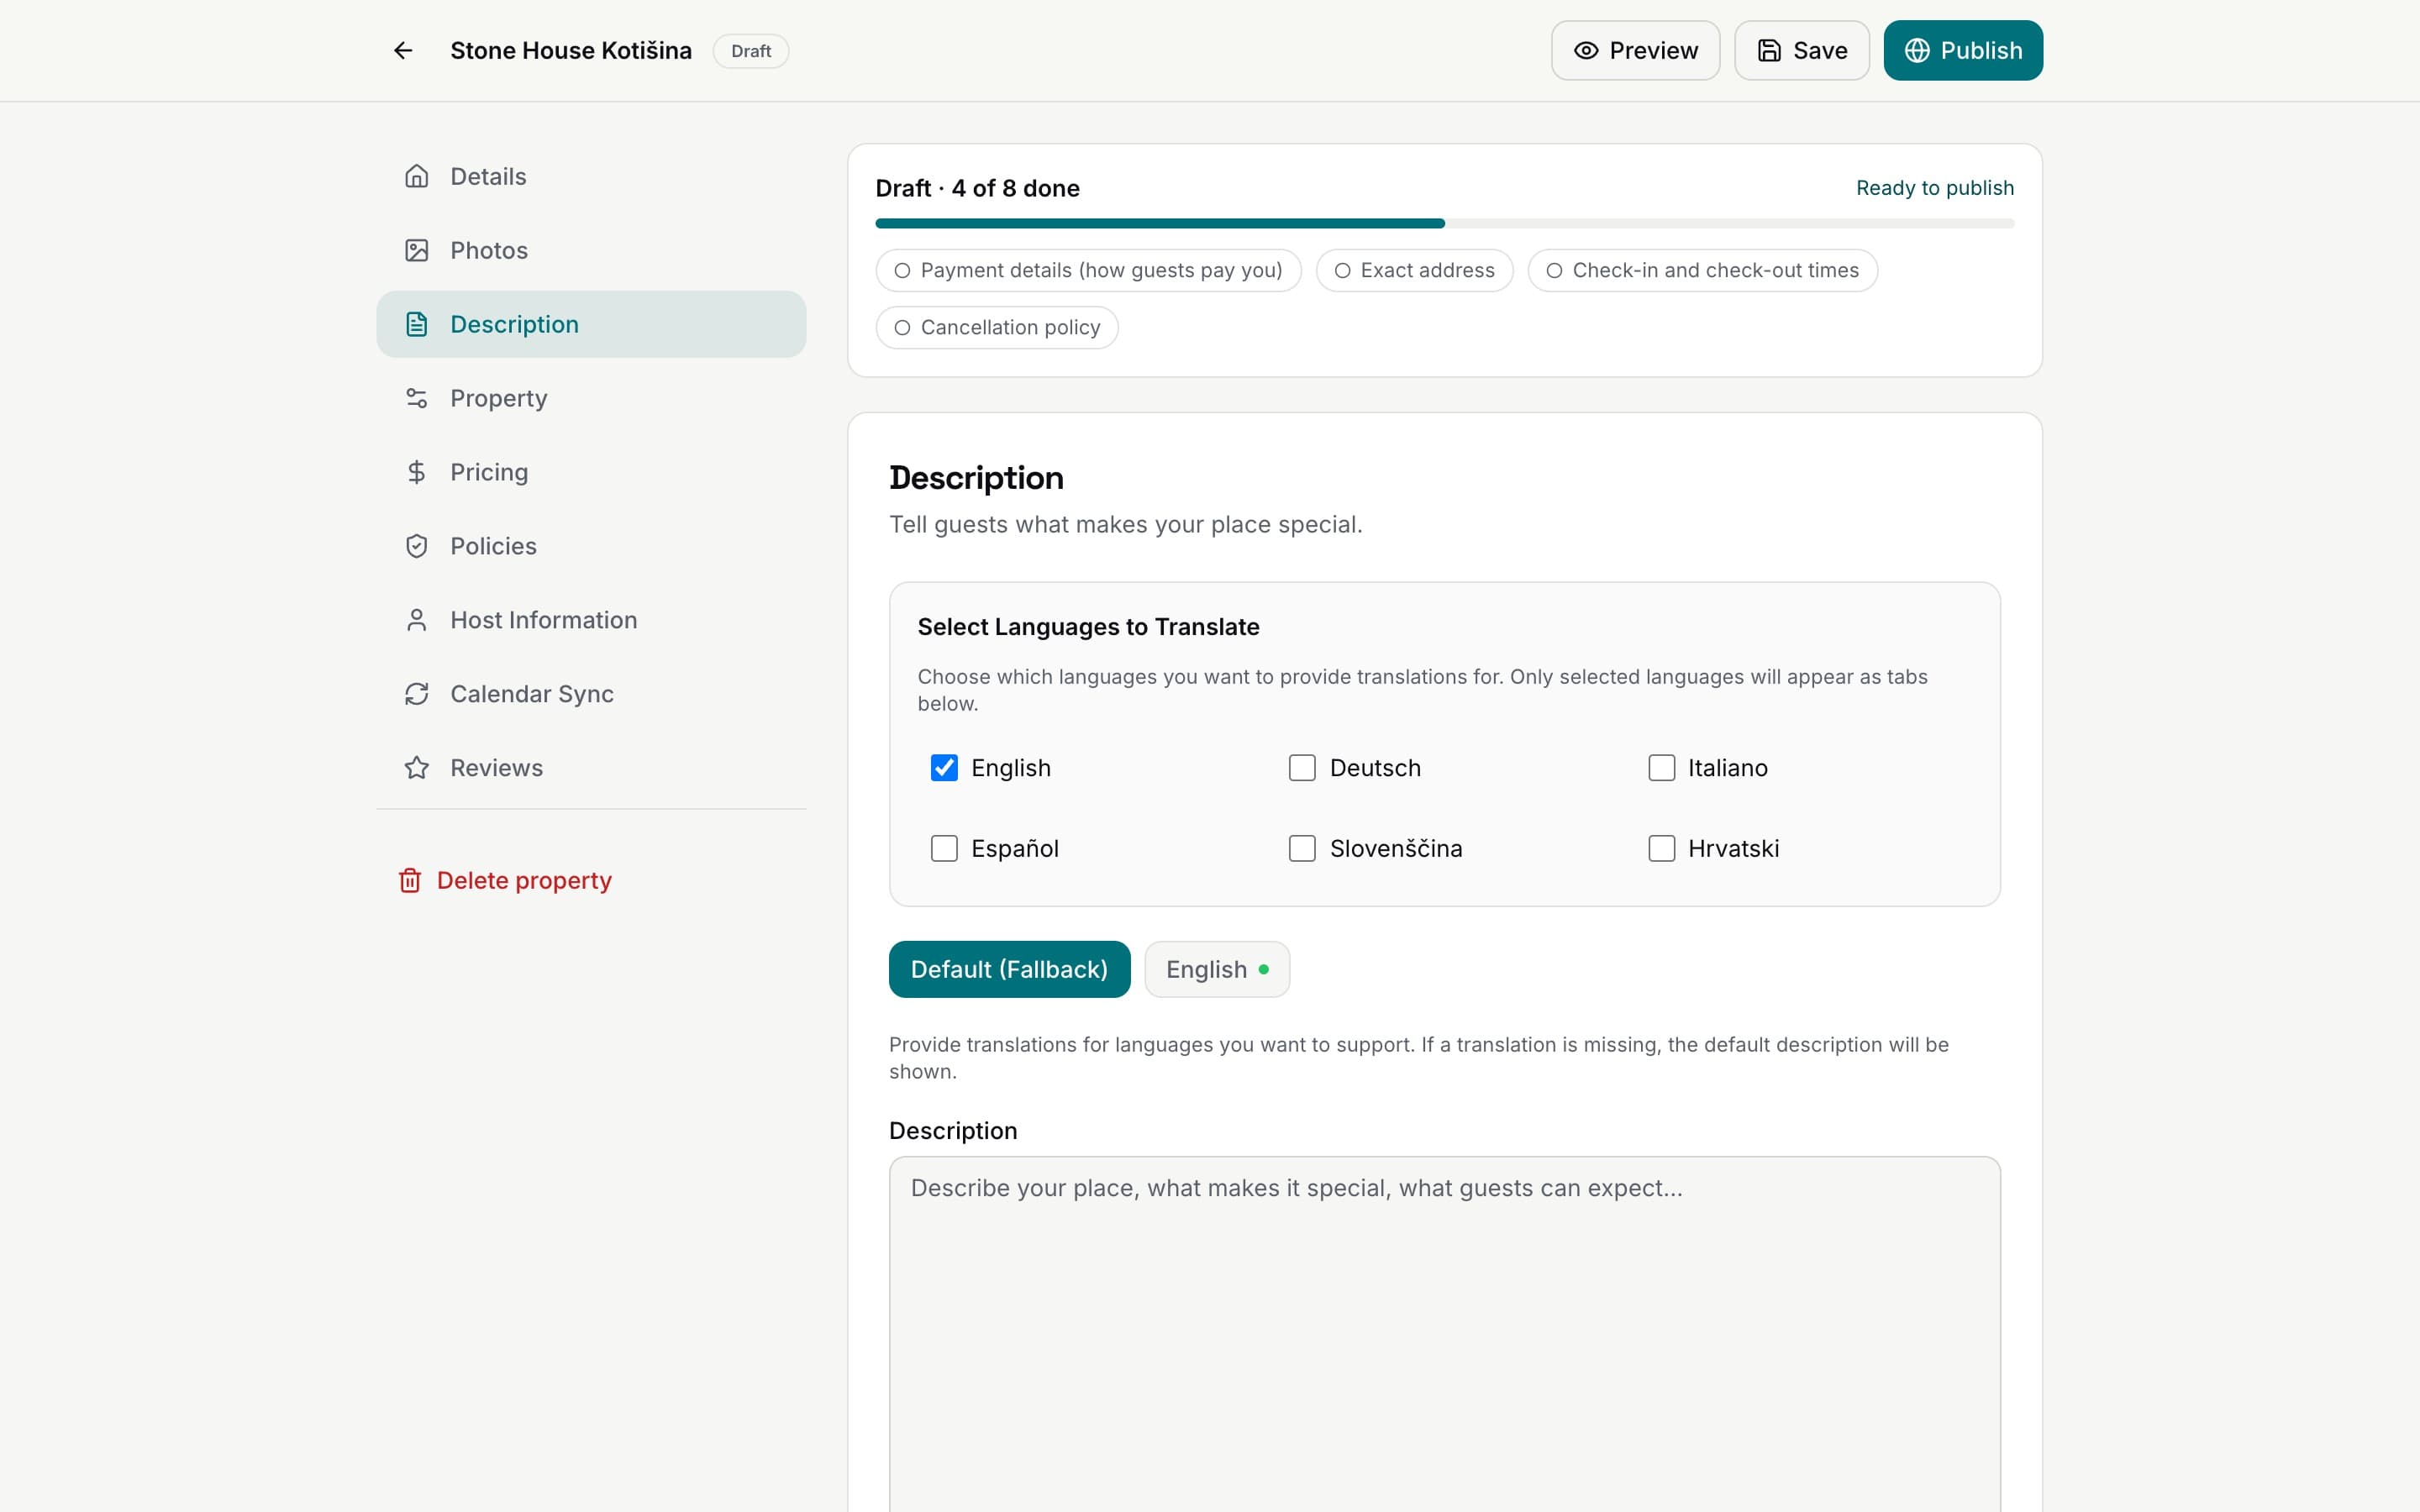
Task: Click the sync icon beside Calendar Sync
Action: 417,694
